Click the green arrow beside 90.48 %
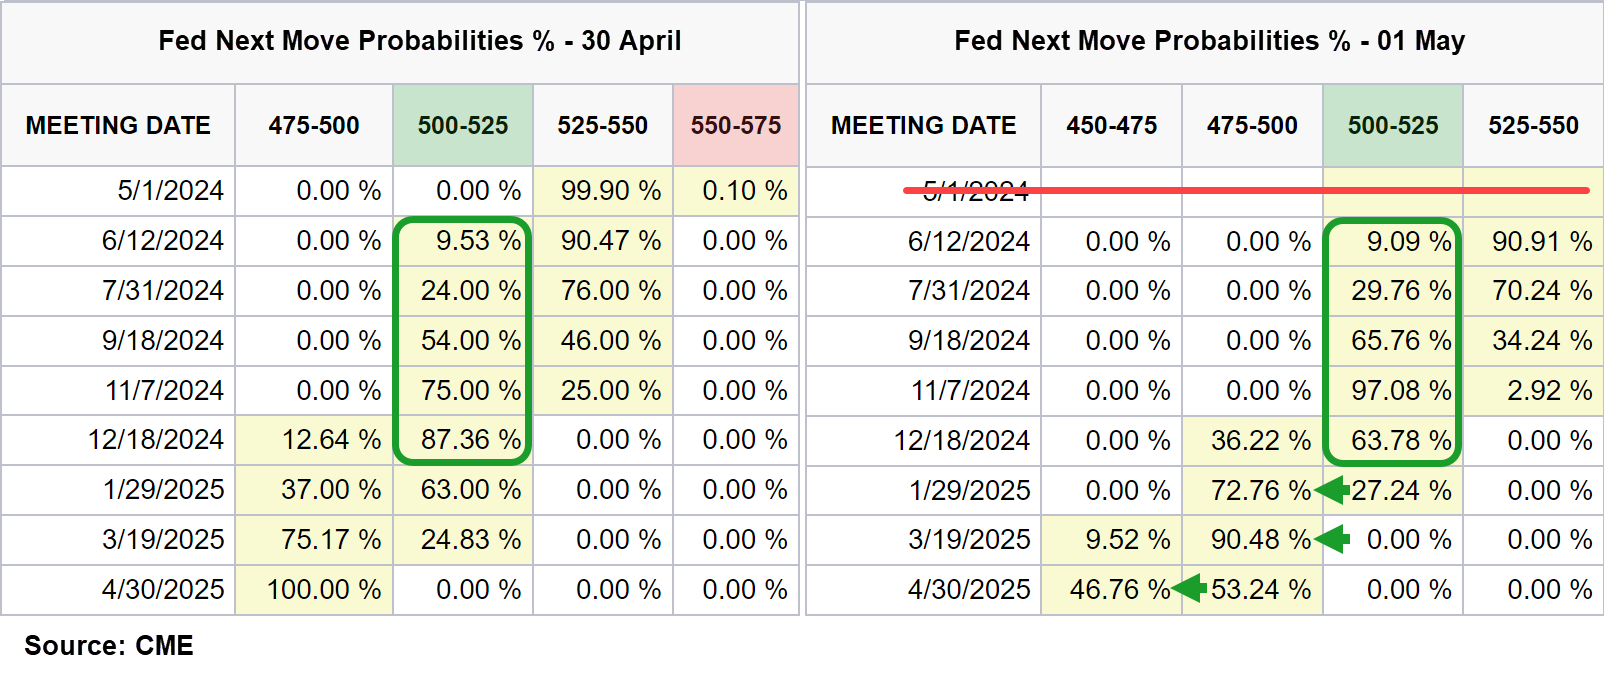1604x674 pixels. click(1332, 540)
